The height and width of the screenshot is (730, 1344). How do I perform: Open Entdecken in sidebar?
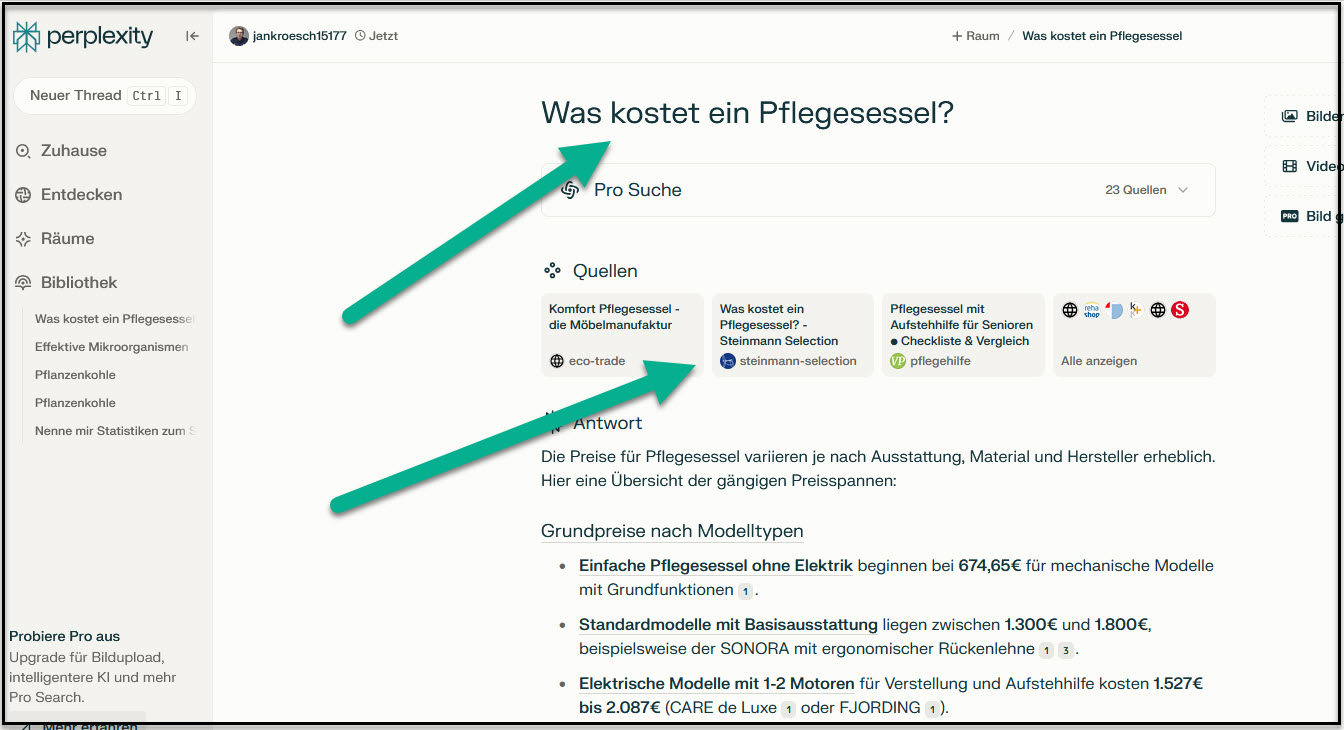(x=68, y=195)
